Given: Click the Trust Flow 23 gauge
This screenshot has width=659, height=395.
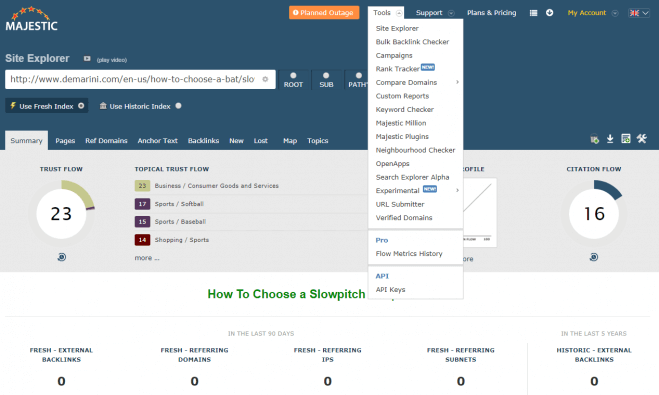Looking at the screenshot, I should coord(61,213).
